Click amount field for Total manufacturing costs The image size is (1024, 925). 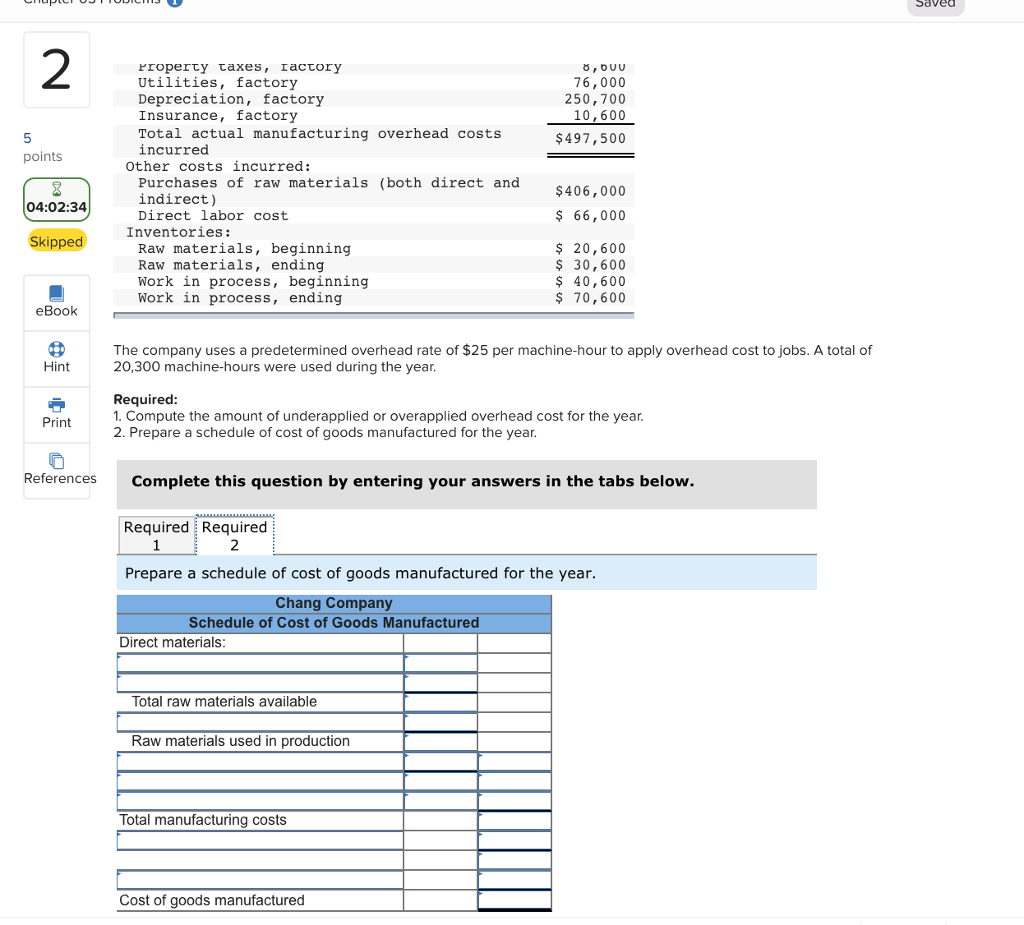514,820
